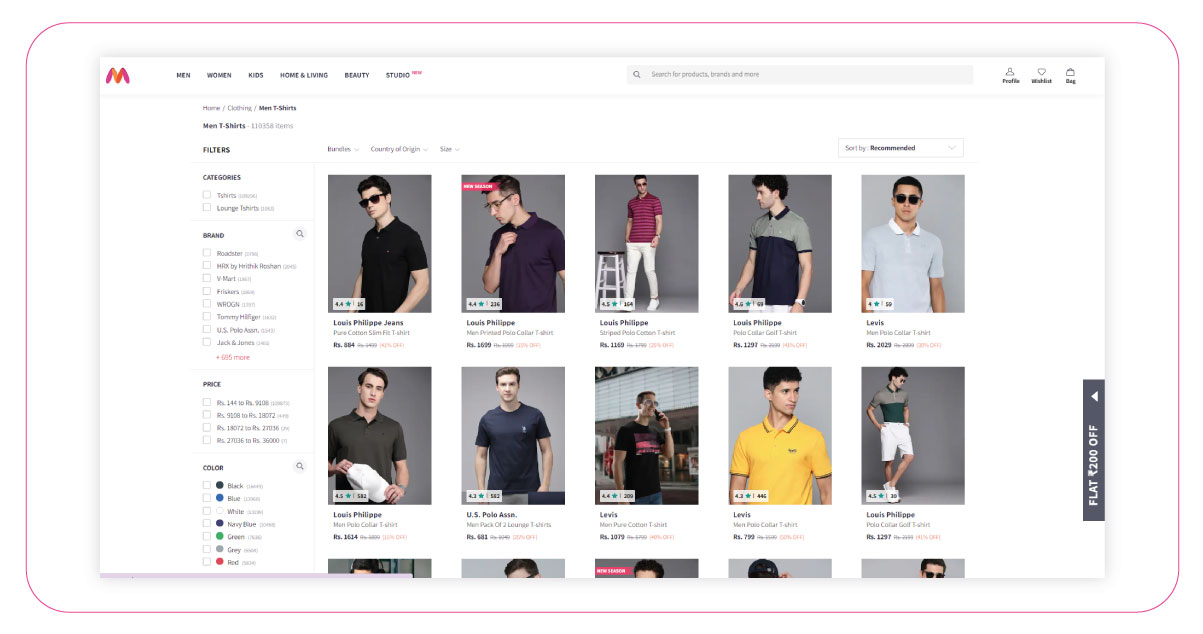Click the product search input field
The width and height of the screenshot is (1203, 634).
[x=800, y=74]
